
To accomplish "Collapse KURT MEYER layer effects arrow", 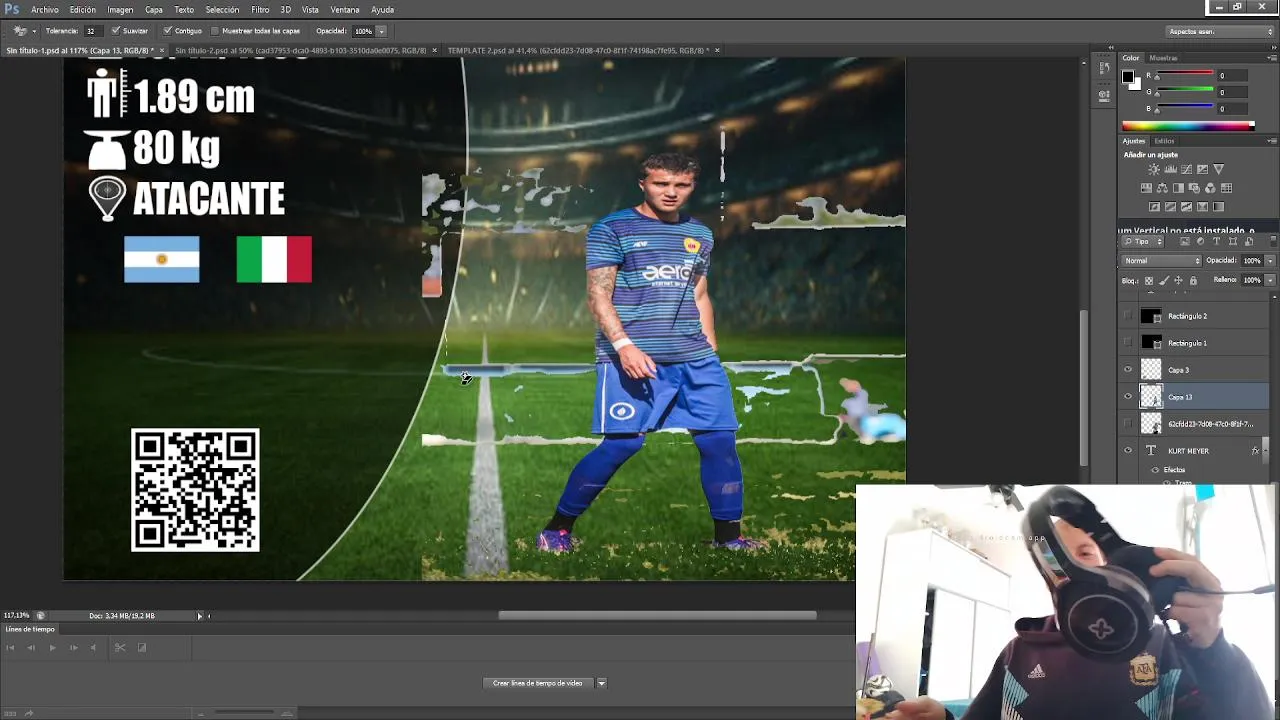I will tap(1267, 451).
